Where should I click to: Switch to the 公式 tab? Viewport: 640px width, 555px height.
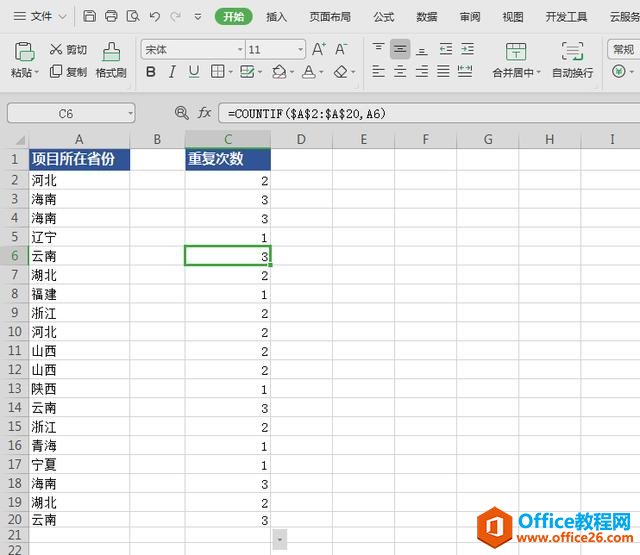pyautogui.click(x=384, y=17)
